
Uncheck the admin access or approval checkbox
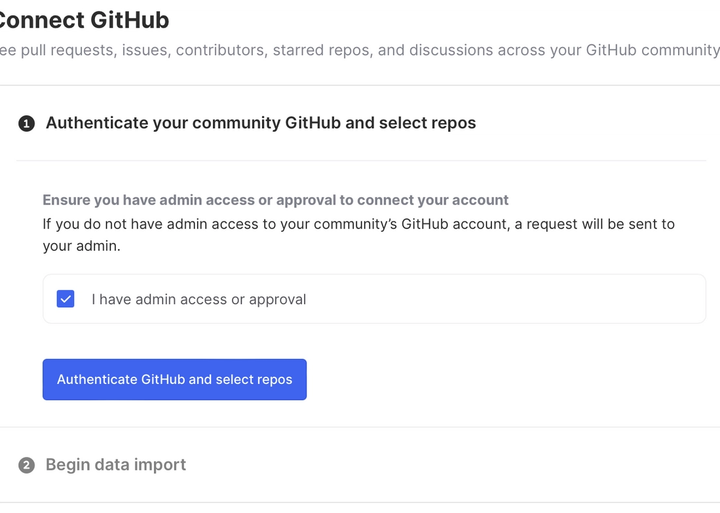pos(65,299)
